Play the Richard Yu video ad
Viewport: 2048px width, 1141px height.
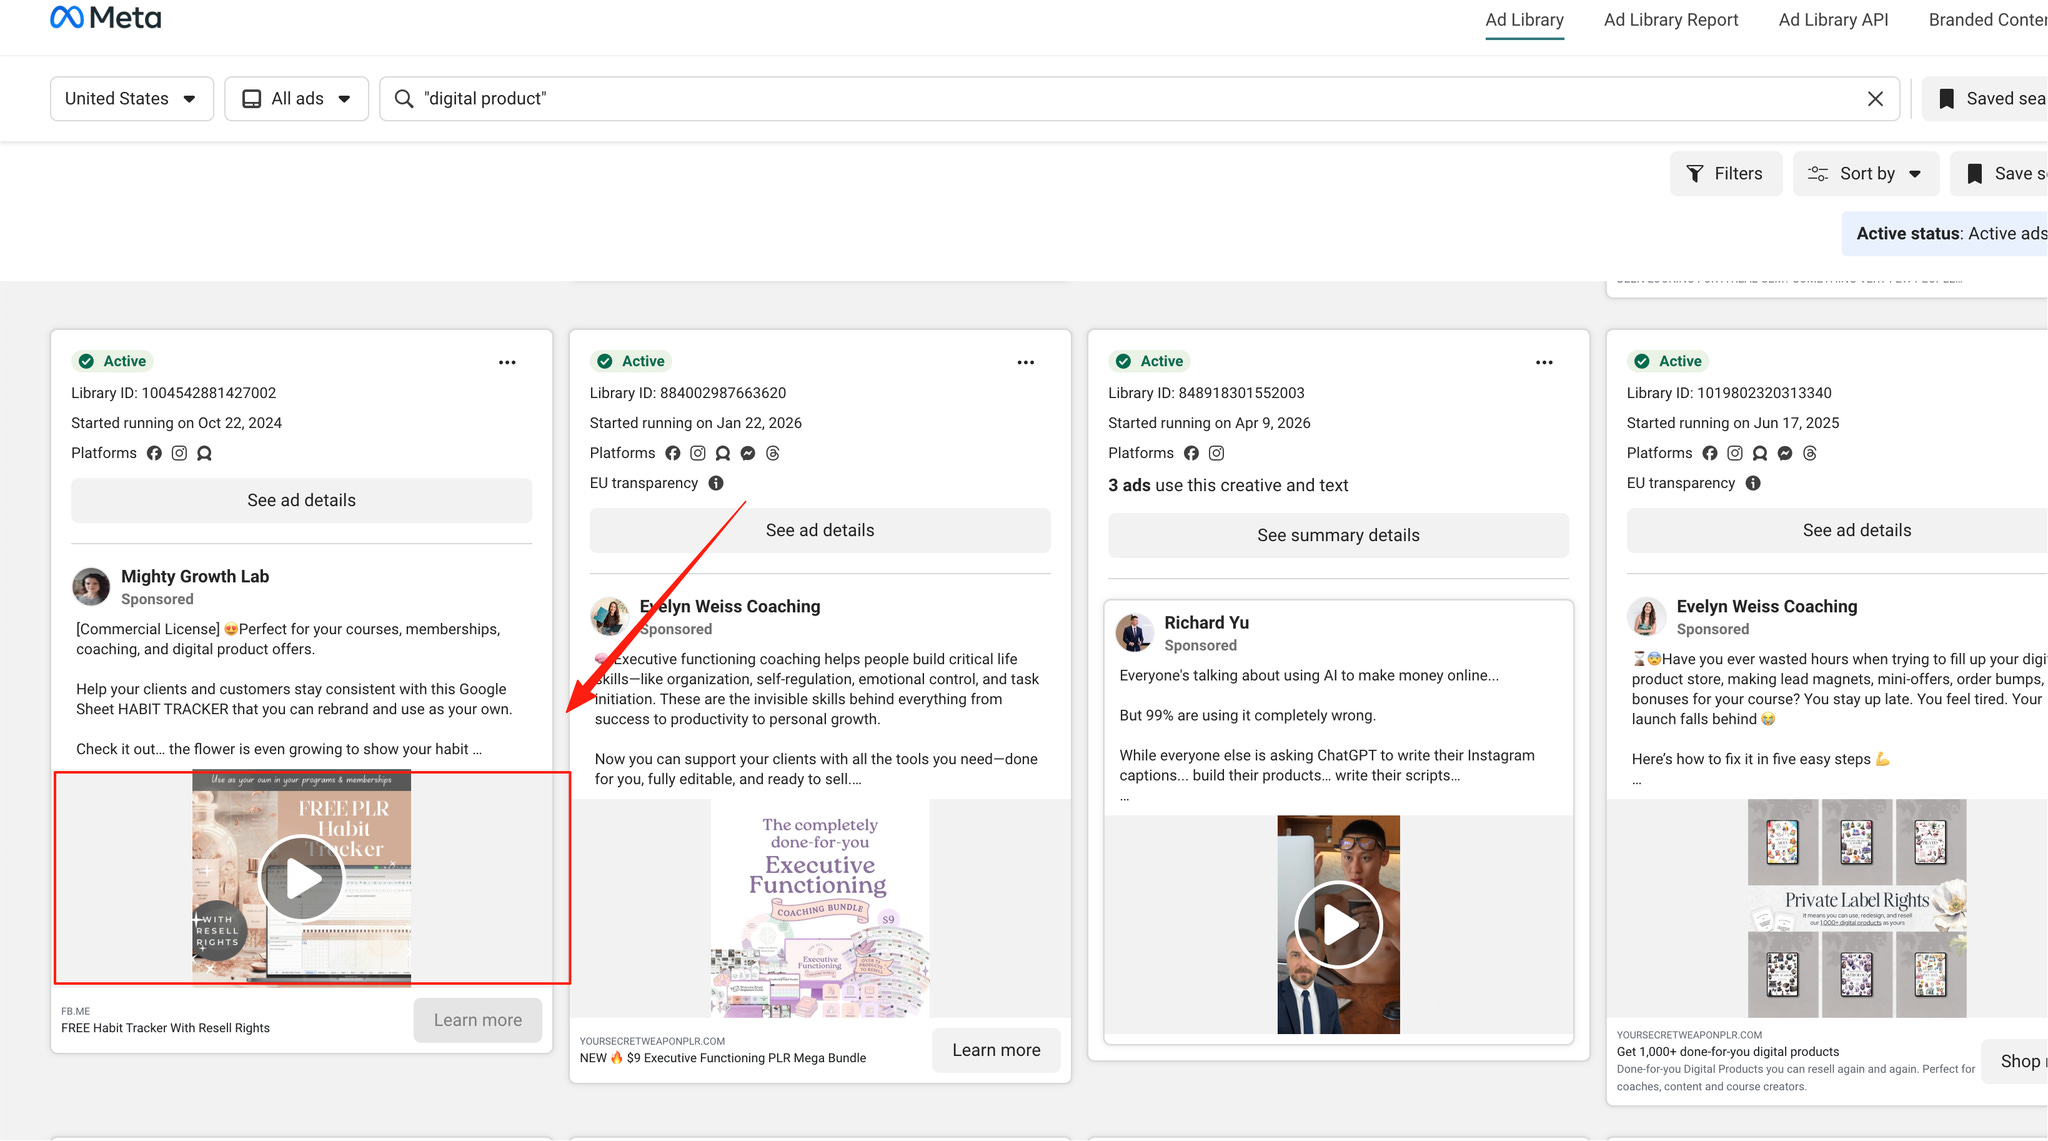(1338, 925)
